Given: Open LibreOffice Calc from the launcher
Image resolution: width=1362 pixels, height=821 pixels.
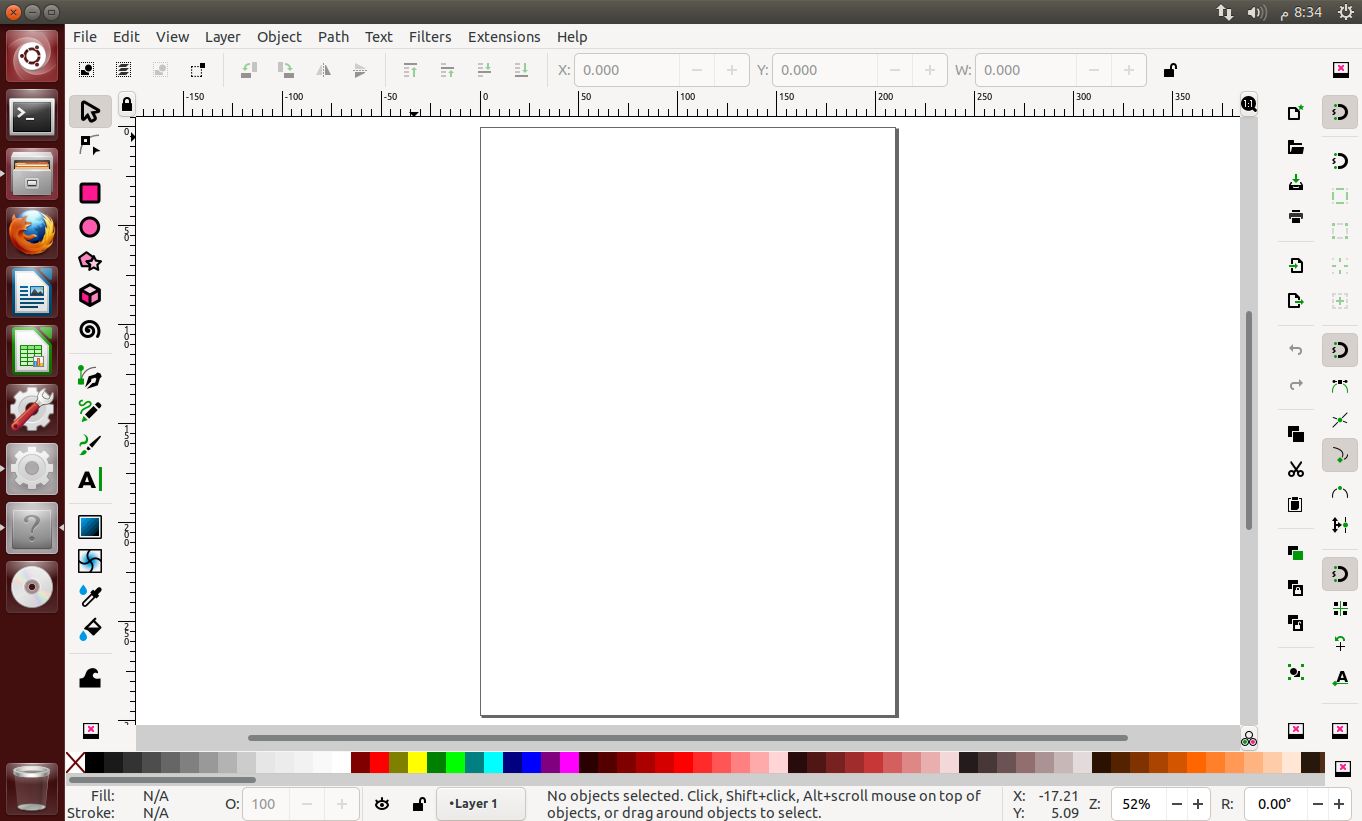Looking at the screenshot, I should coord(32,352).
